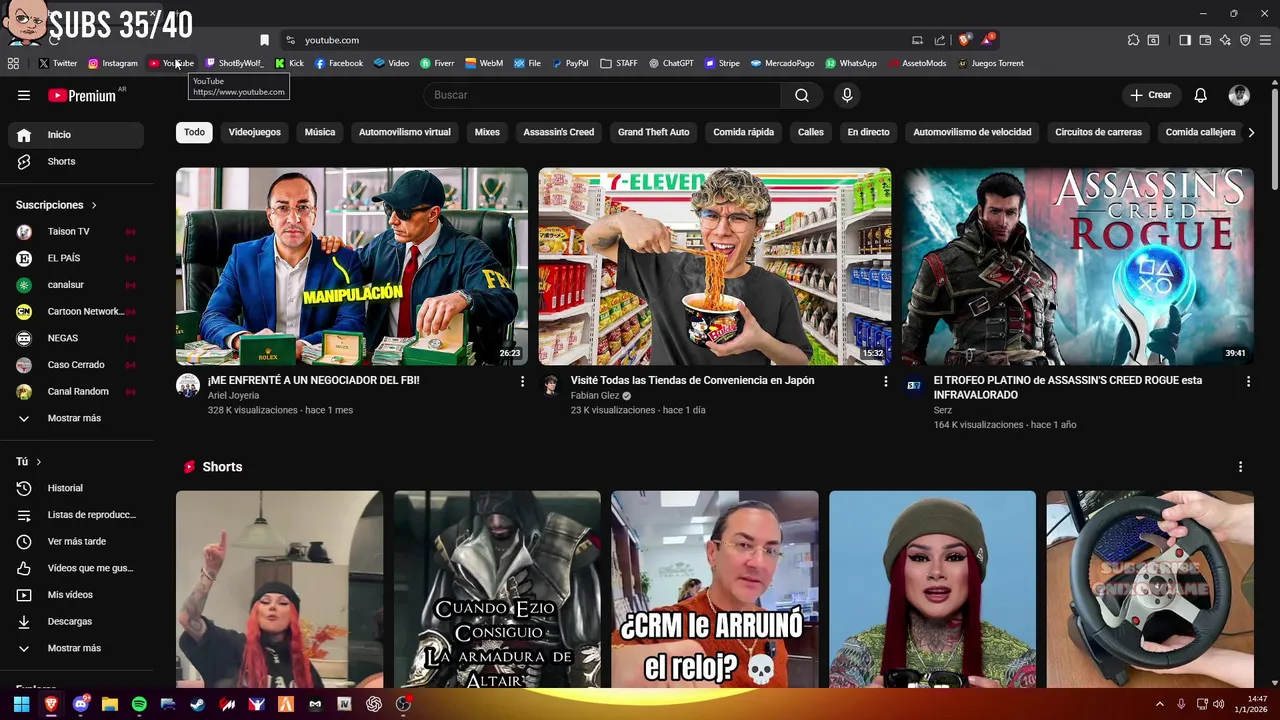Open options menu for Japan convenience stores video
Image resolution: width=1280 pixels, height=720 pixels.
(885, 381)
